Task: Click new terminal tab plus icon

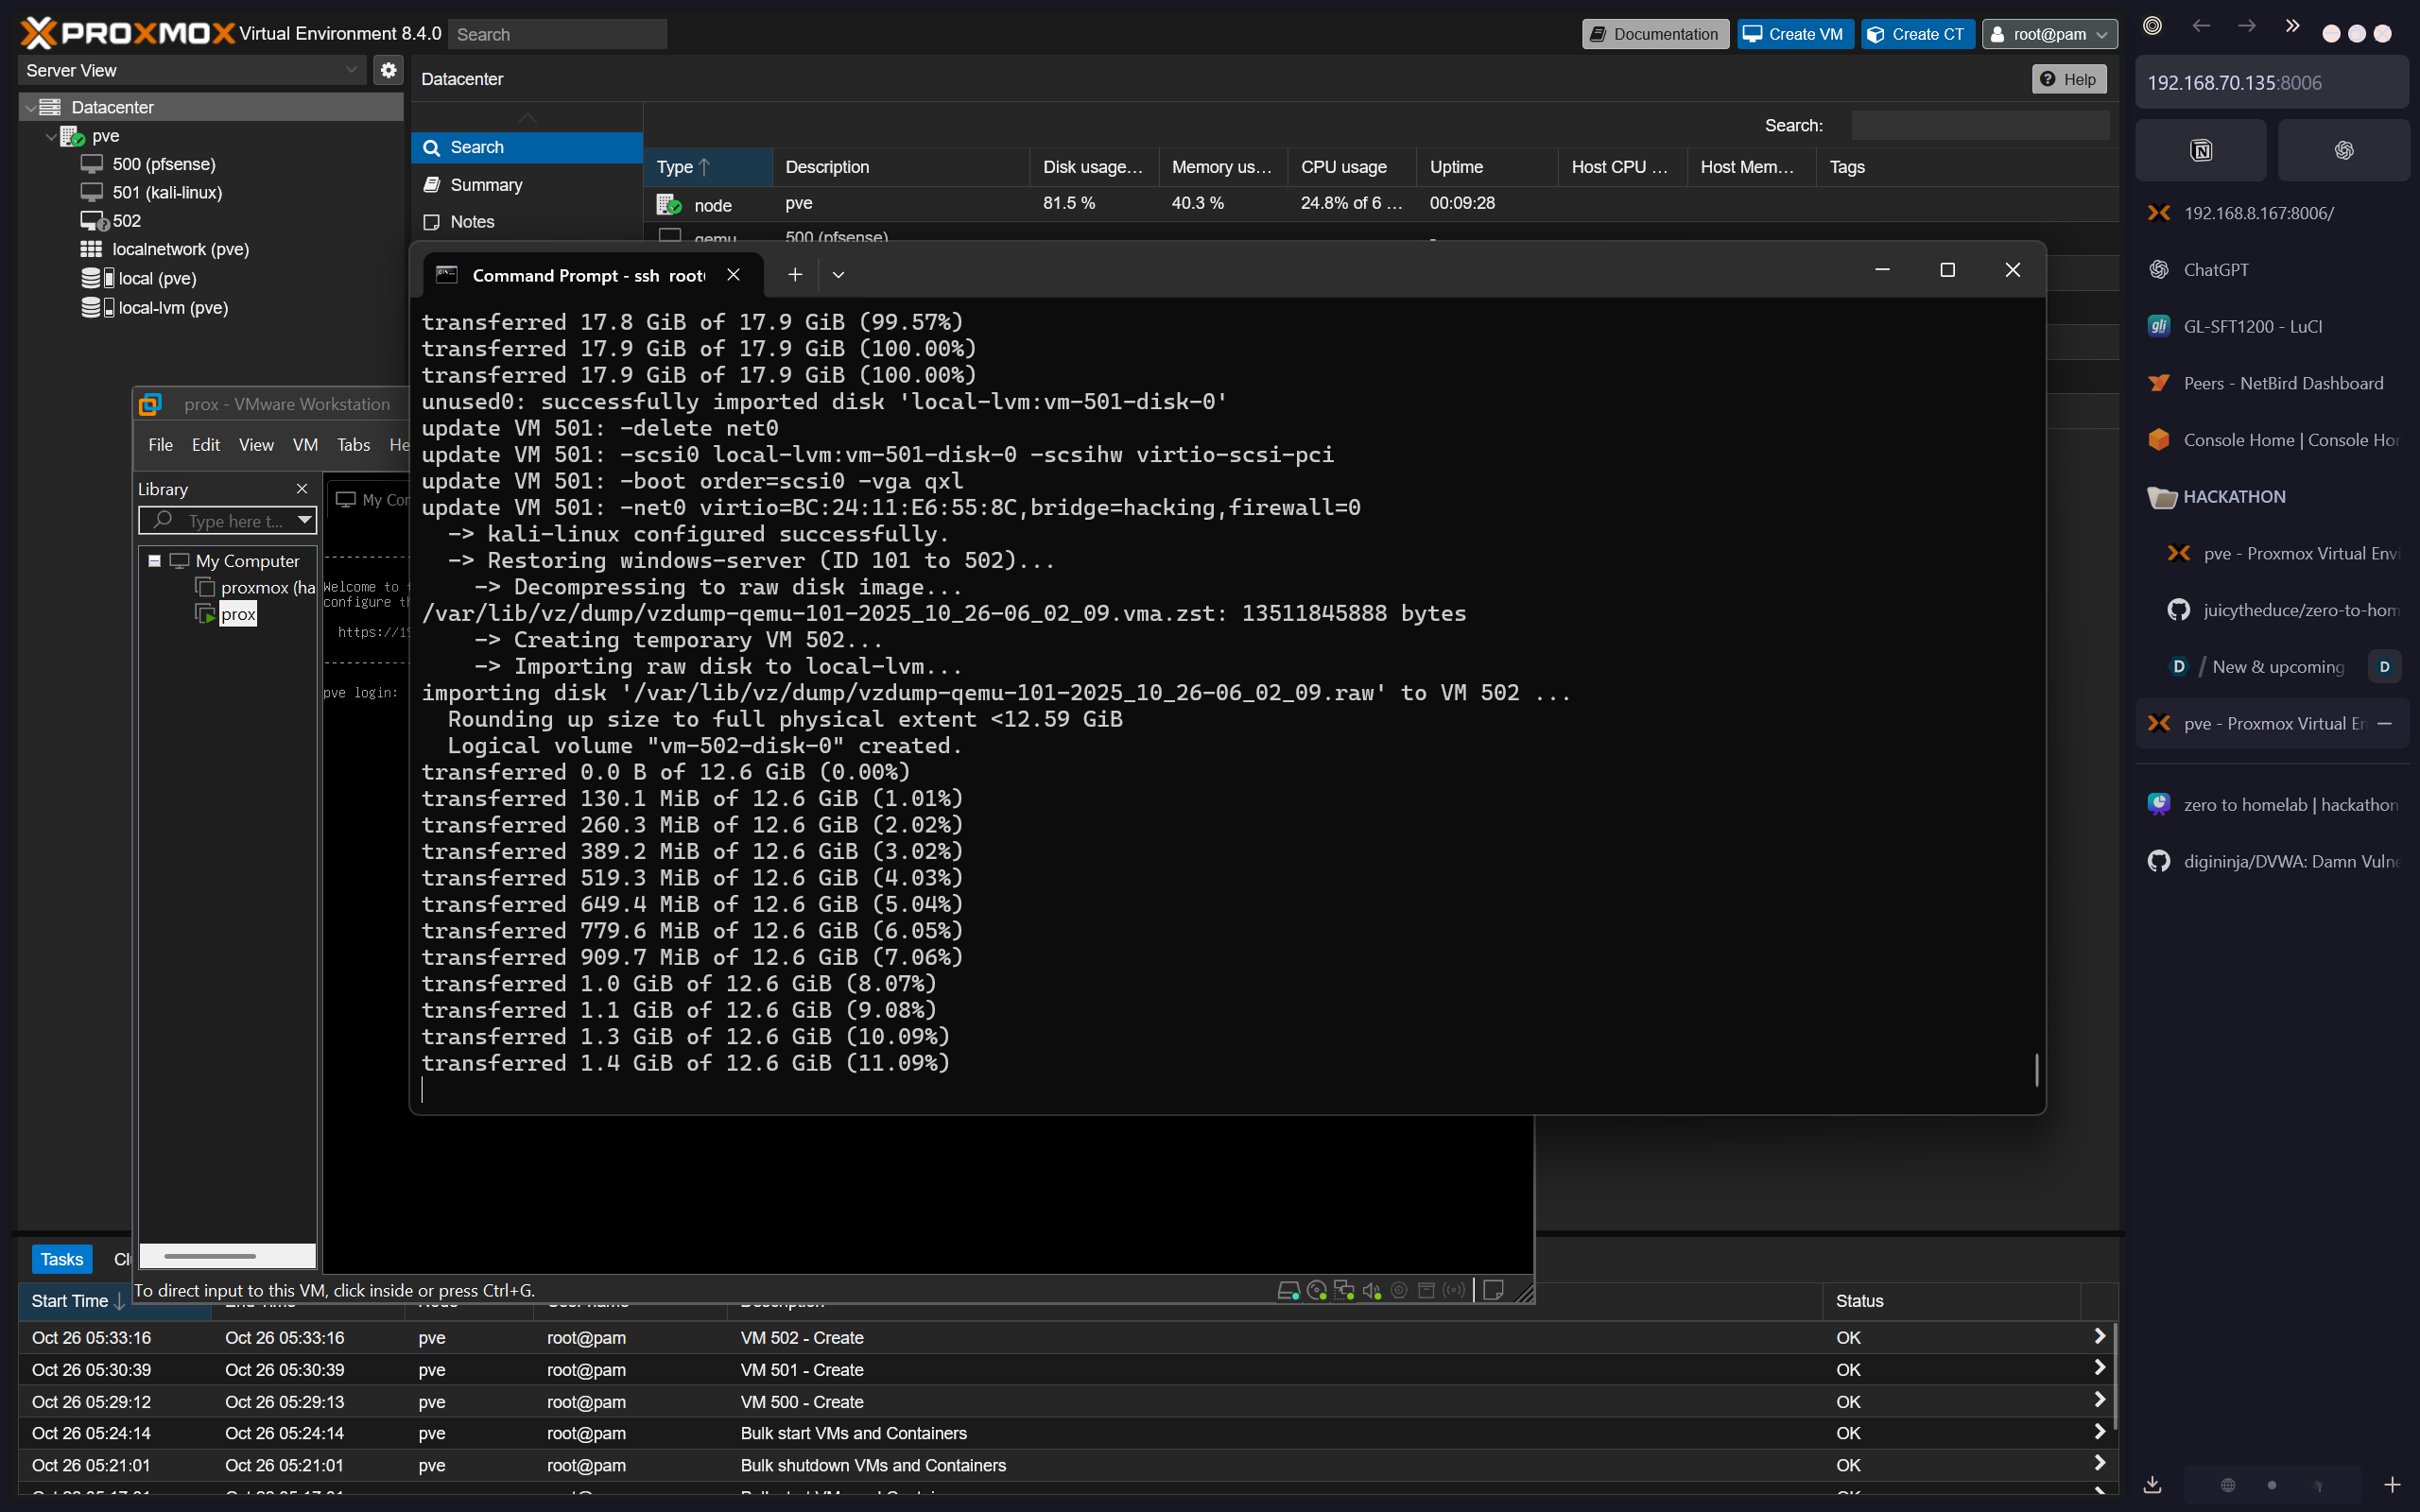Action: pyautogui.click(x=794, y=275)
